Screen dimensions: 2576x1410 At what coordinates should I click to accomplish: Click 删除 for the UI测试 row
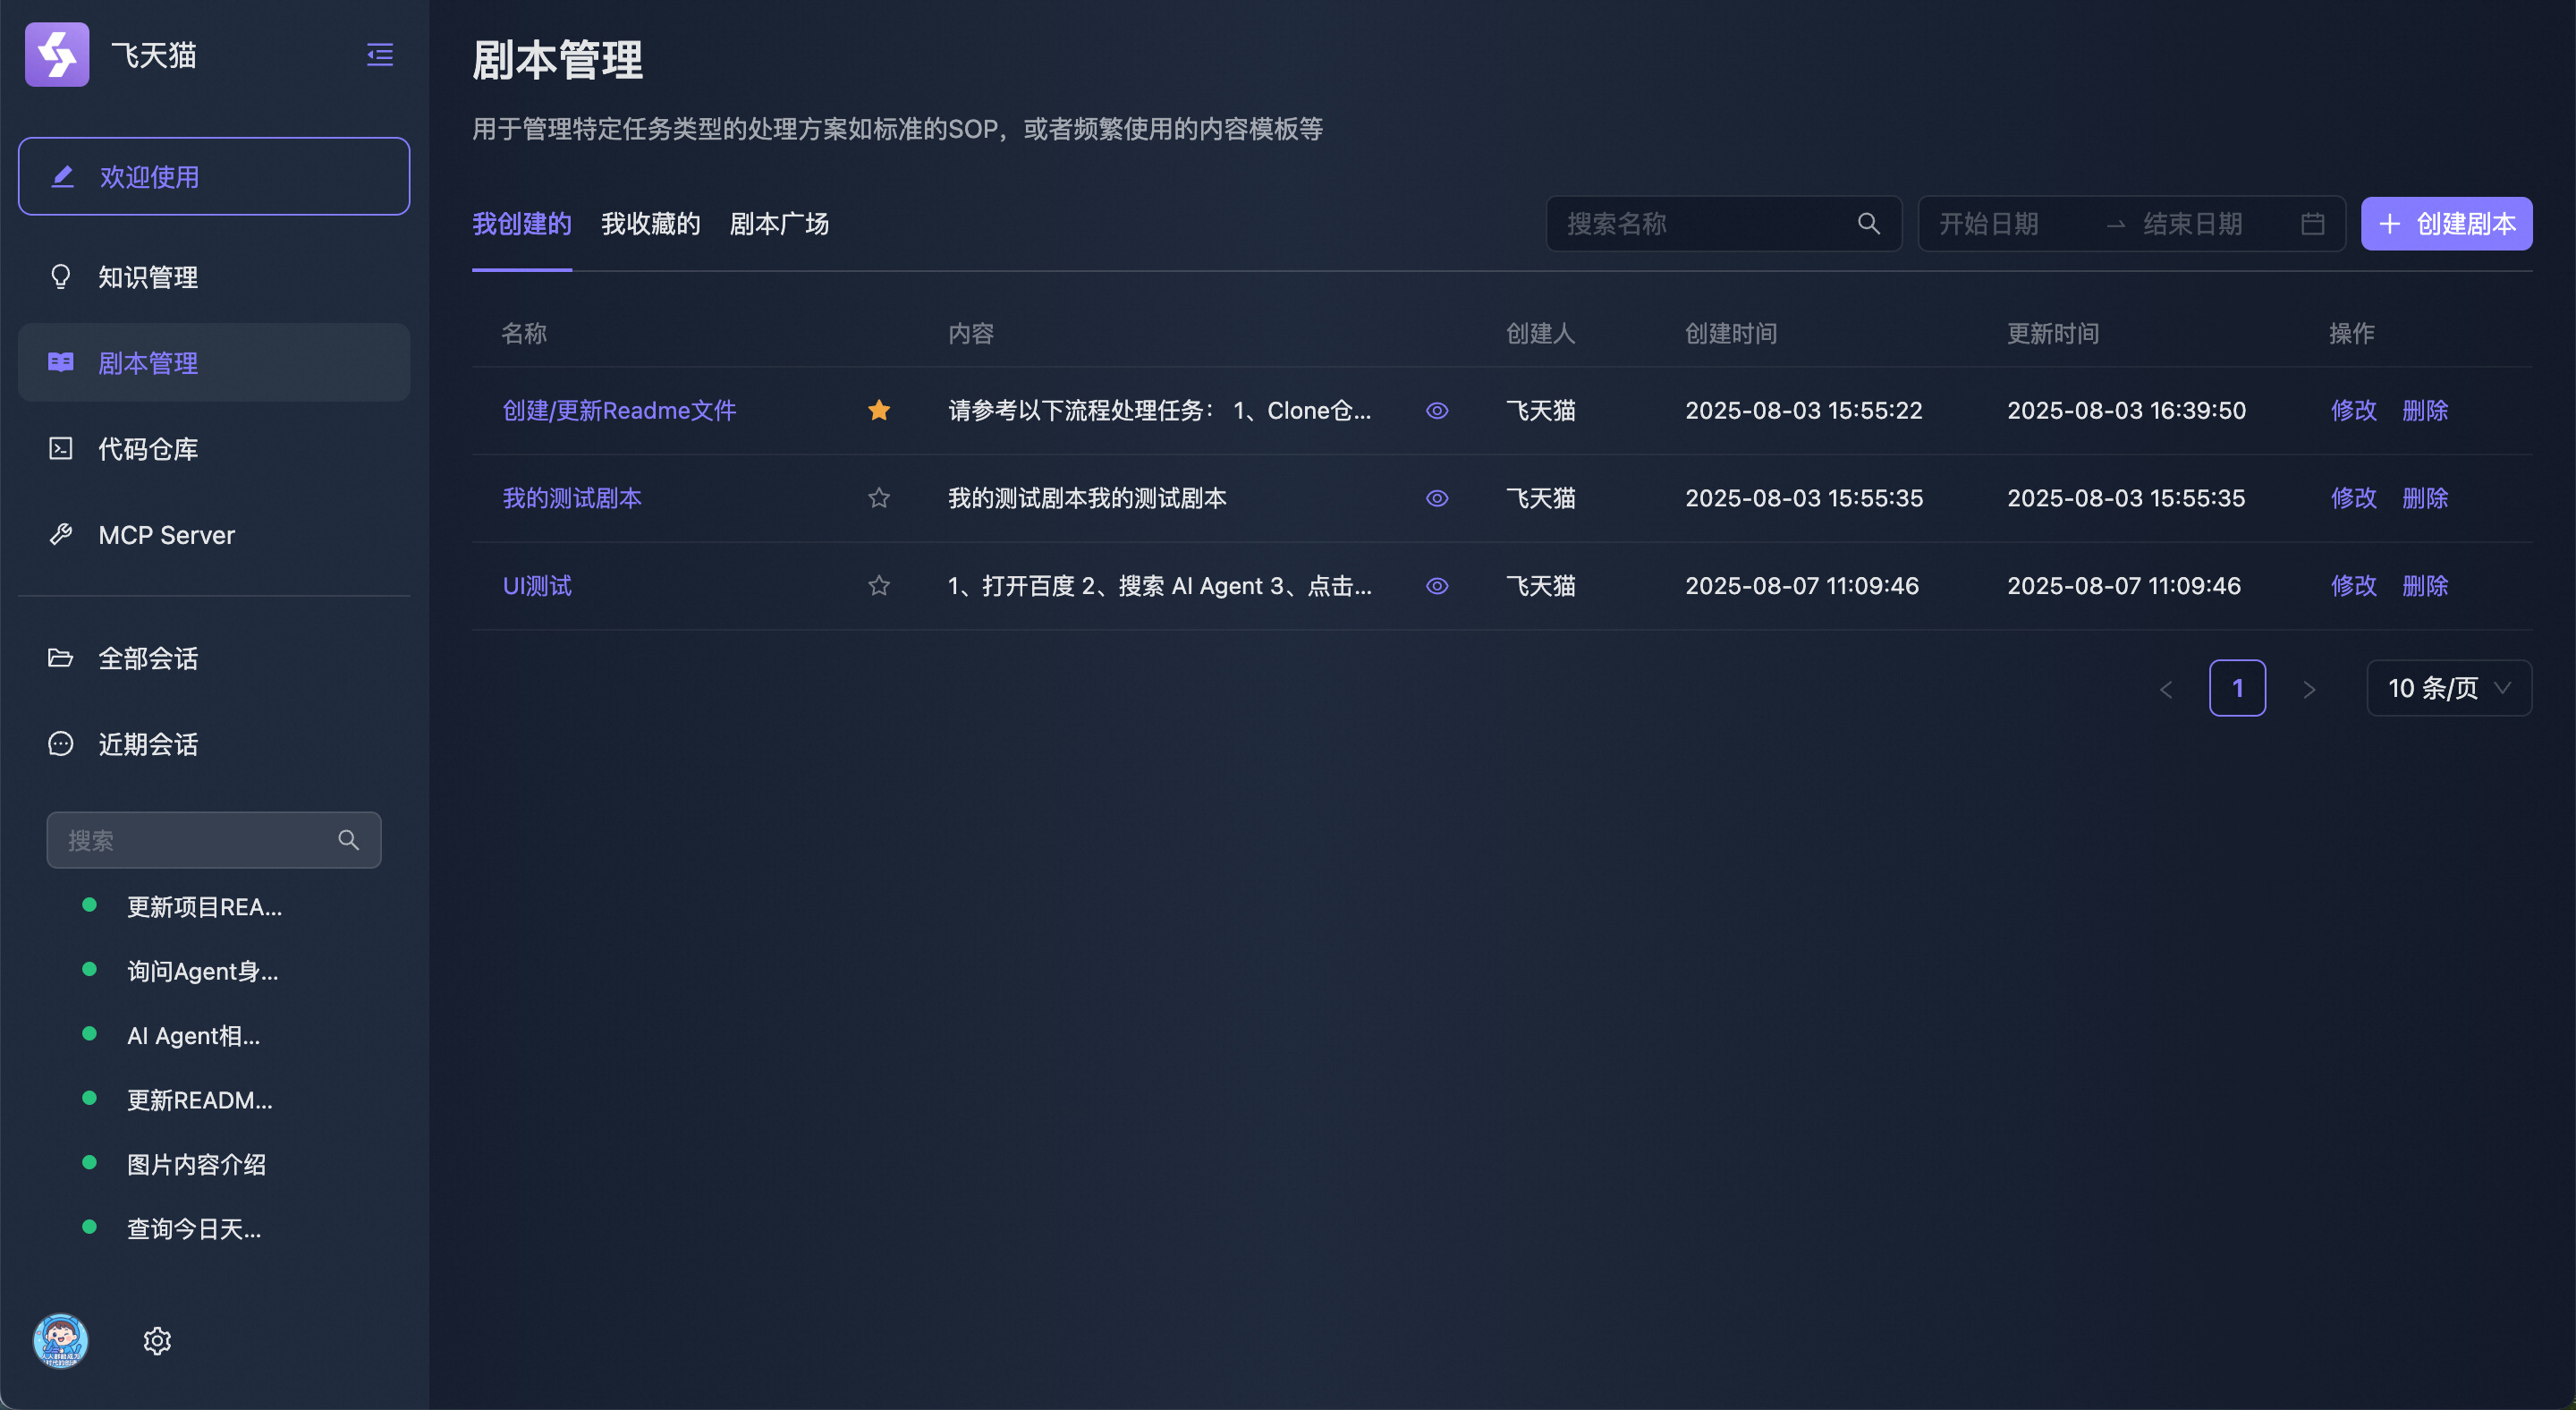pyautogui.click(x=2424, y=586)
